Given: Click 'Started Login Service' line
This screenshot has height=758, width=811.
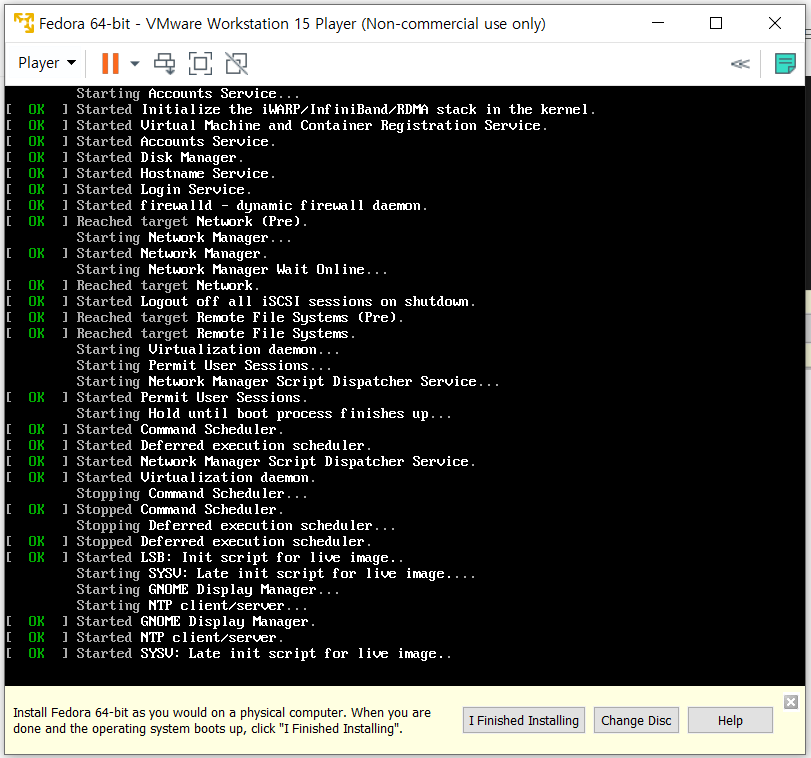Looking at the screenshot, I should pyautogui.click(x=129, y=190).
